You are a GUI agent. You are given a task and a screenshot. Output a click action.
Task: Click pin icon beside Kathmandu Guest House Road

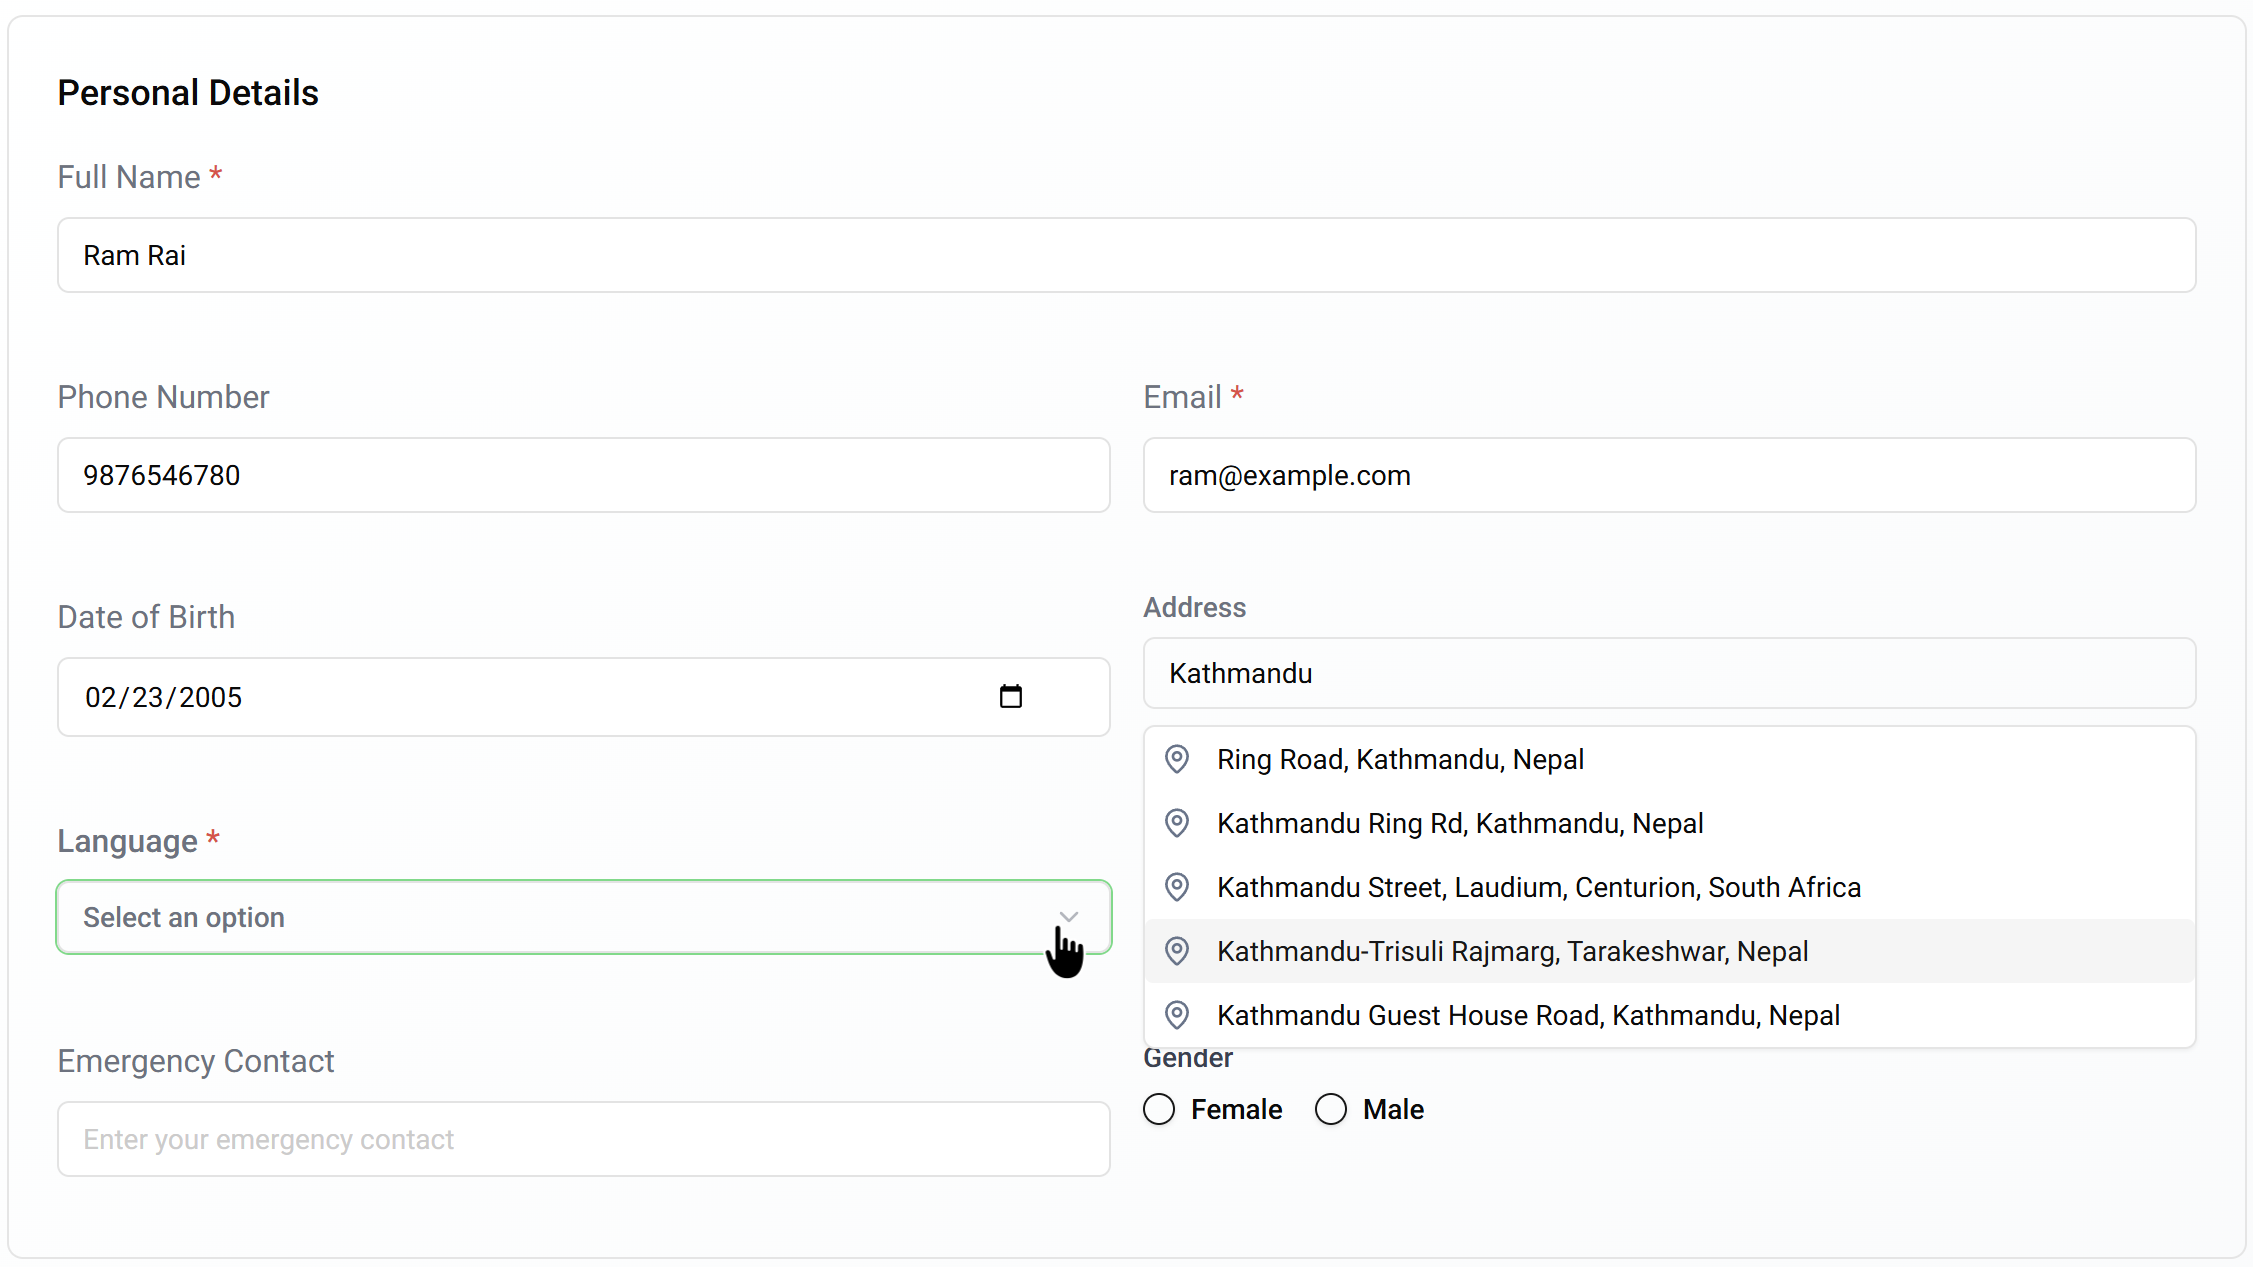[1177, 1015]
